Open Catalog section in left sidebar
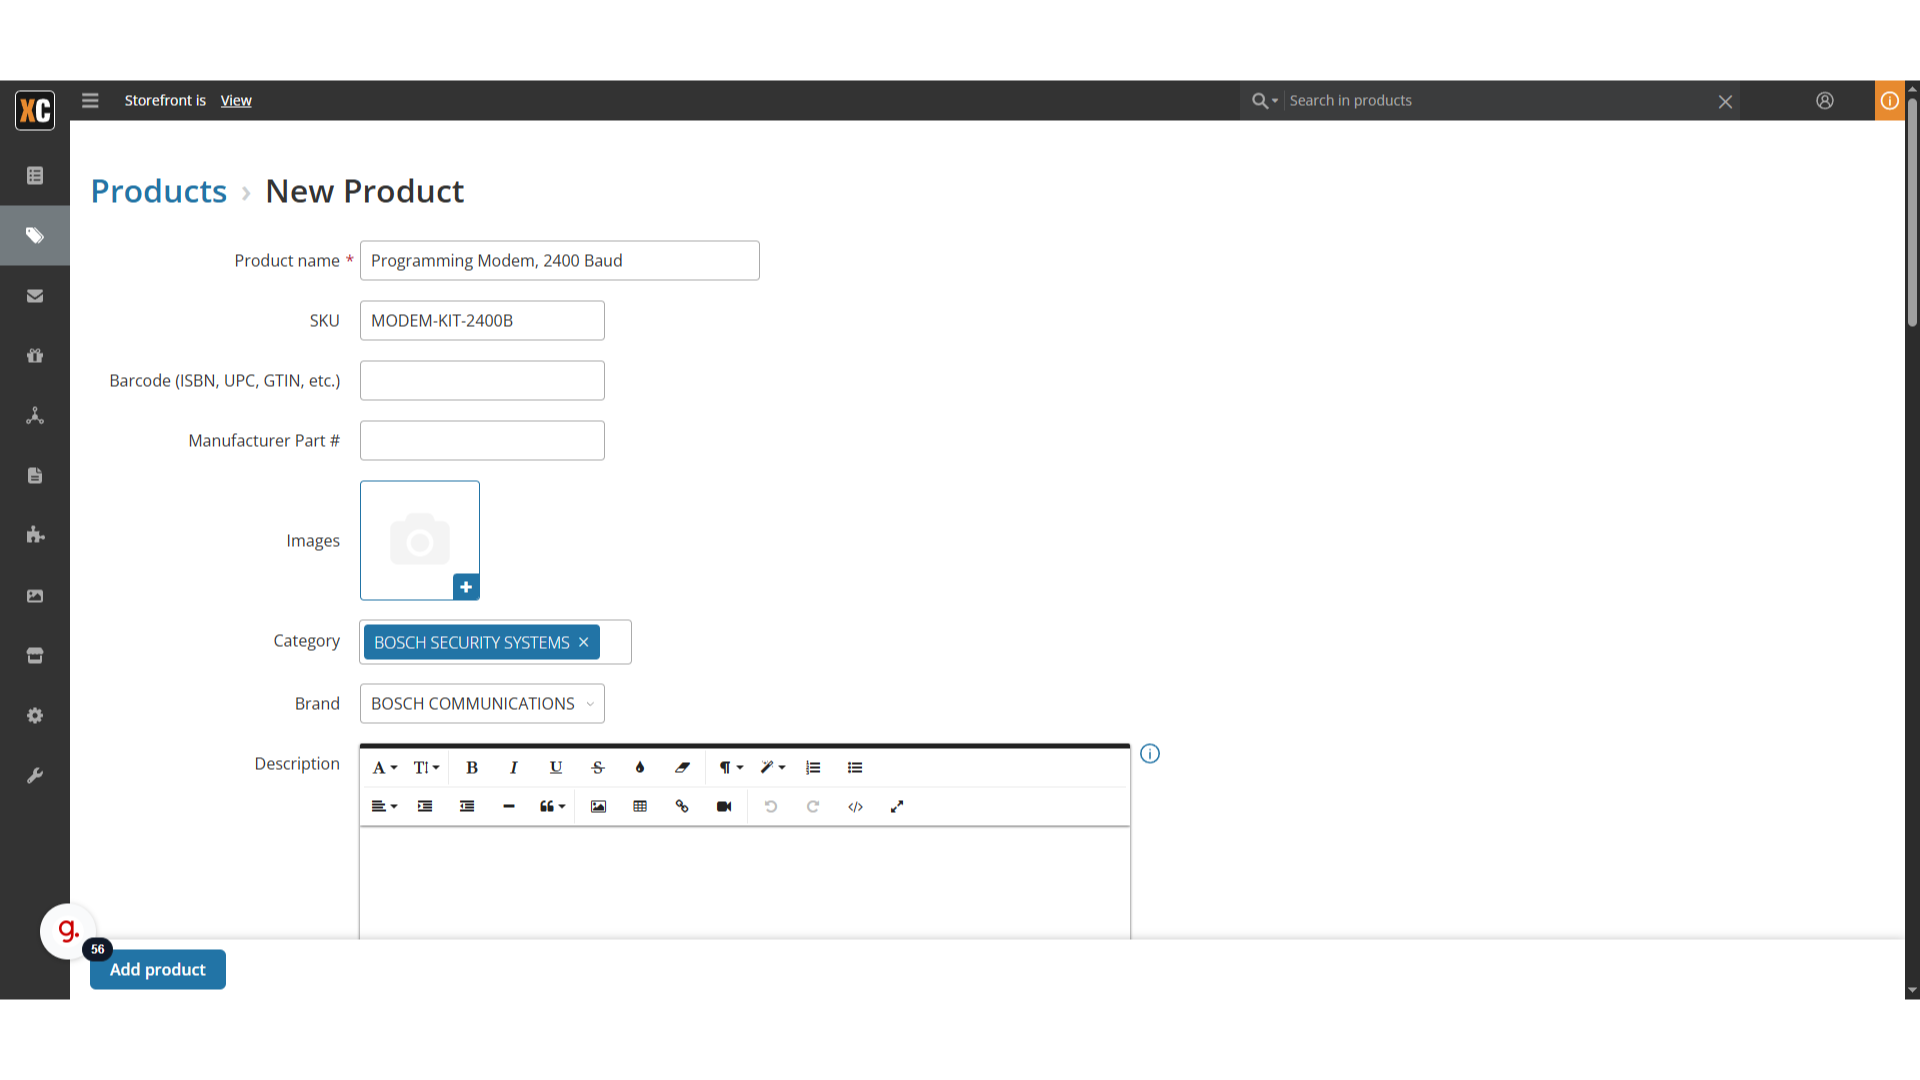Viewport: 1920px width, 1080px height. coord(35,236)
